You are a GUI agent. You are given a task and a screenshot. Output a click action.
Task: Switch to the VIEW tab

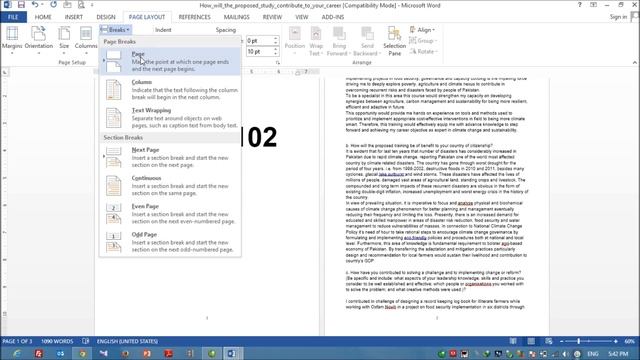click(x=302, y=17)
